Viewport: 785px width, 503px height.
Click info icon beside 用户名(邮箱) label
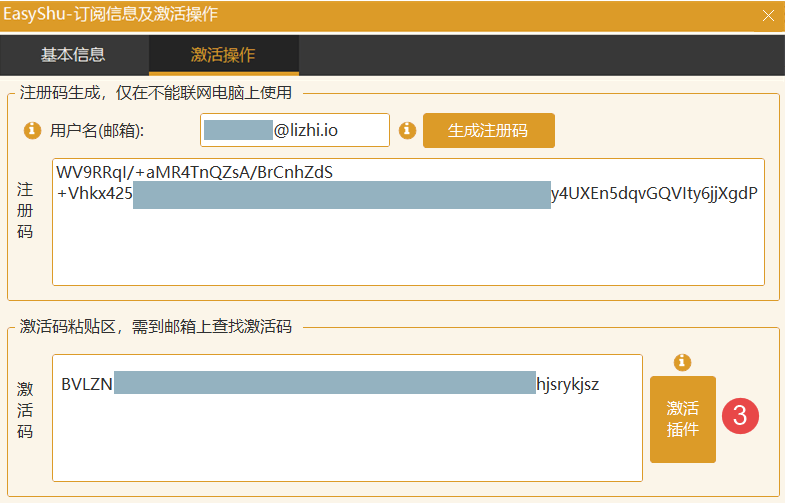pyautogui.click(x=32, y=130)
